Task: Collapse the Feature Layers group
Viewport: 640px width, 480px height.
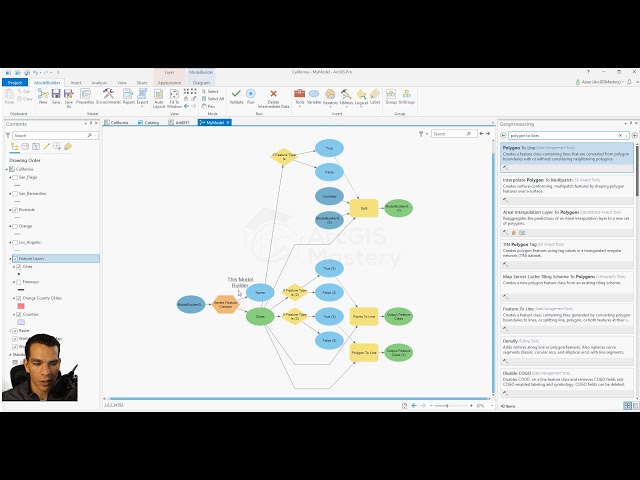Action: [10, 259]
